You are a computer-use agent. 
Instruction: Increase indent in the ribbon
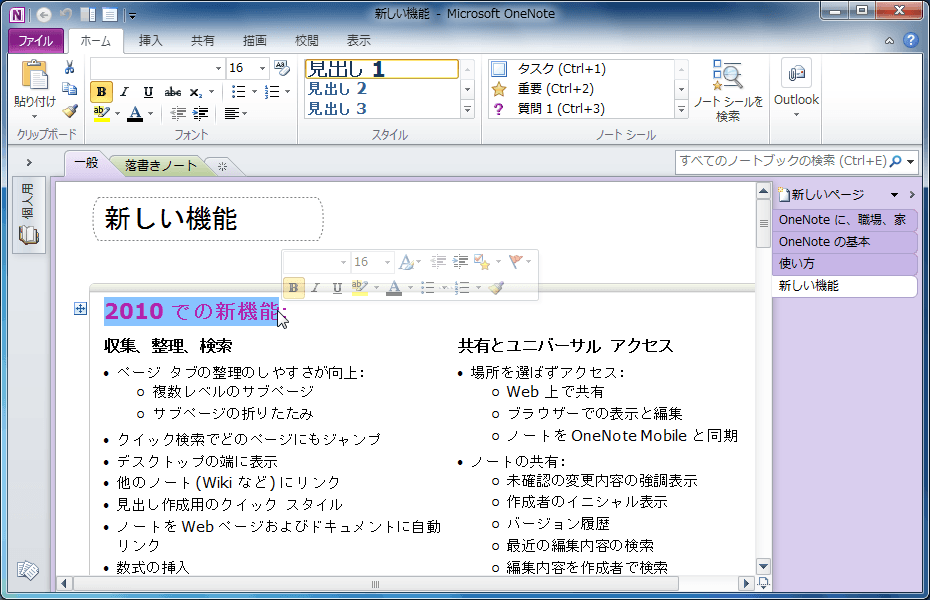pyautogui.click(x=200, y=113)
